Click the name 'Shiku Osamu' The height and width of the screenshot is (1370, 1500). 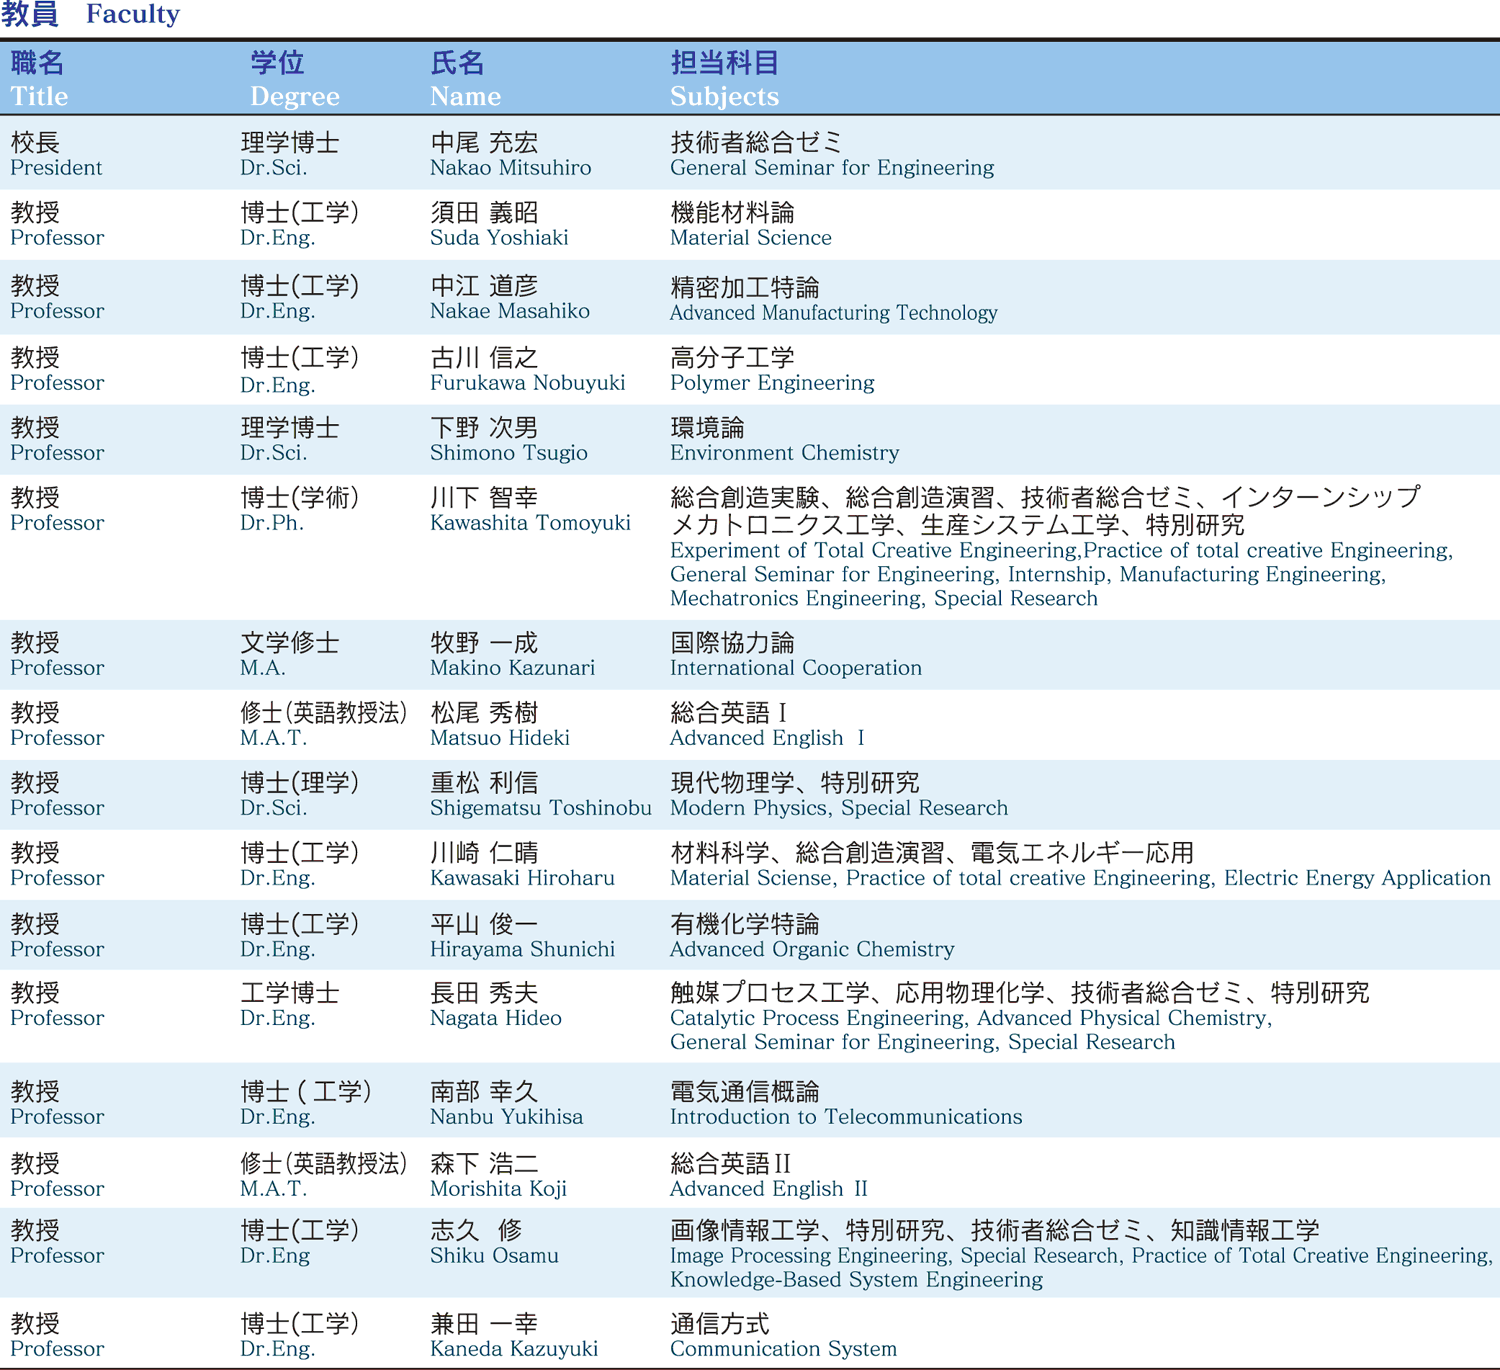(494, 1256)
